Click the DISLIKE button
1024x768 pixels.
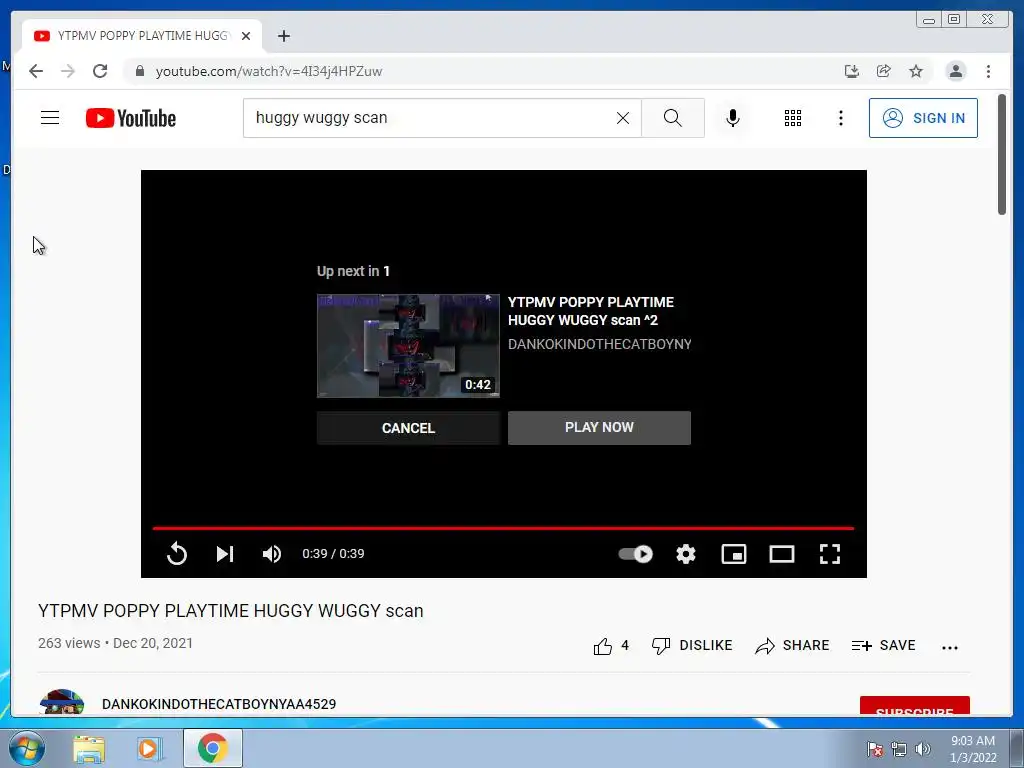click(x=692, y=646)
